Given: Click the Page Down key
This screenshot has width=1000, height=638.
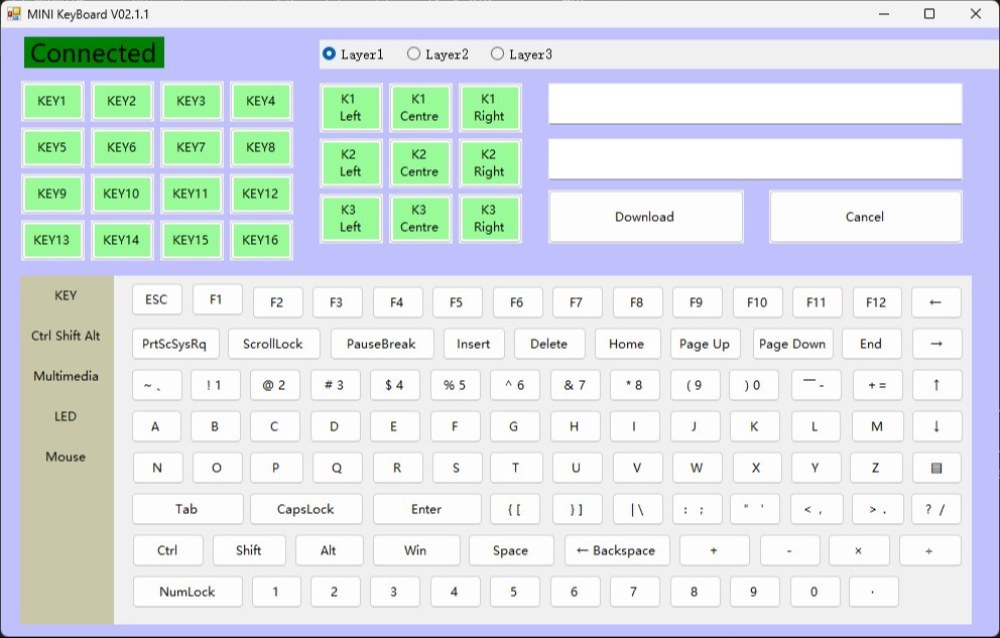Looking at the screenshot, I should (x=792, y=344).
